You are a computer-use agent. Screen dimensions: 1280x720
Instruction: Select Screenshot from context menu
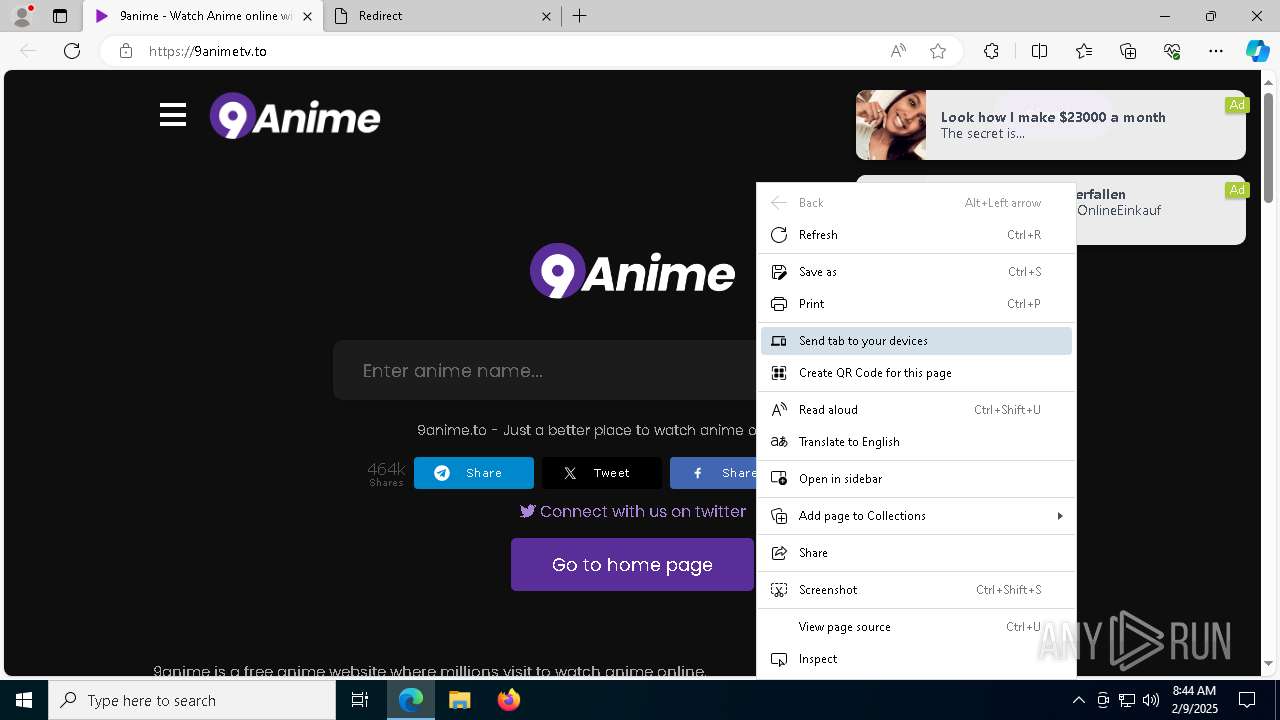point(916,590)
